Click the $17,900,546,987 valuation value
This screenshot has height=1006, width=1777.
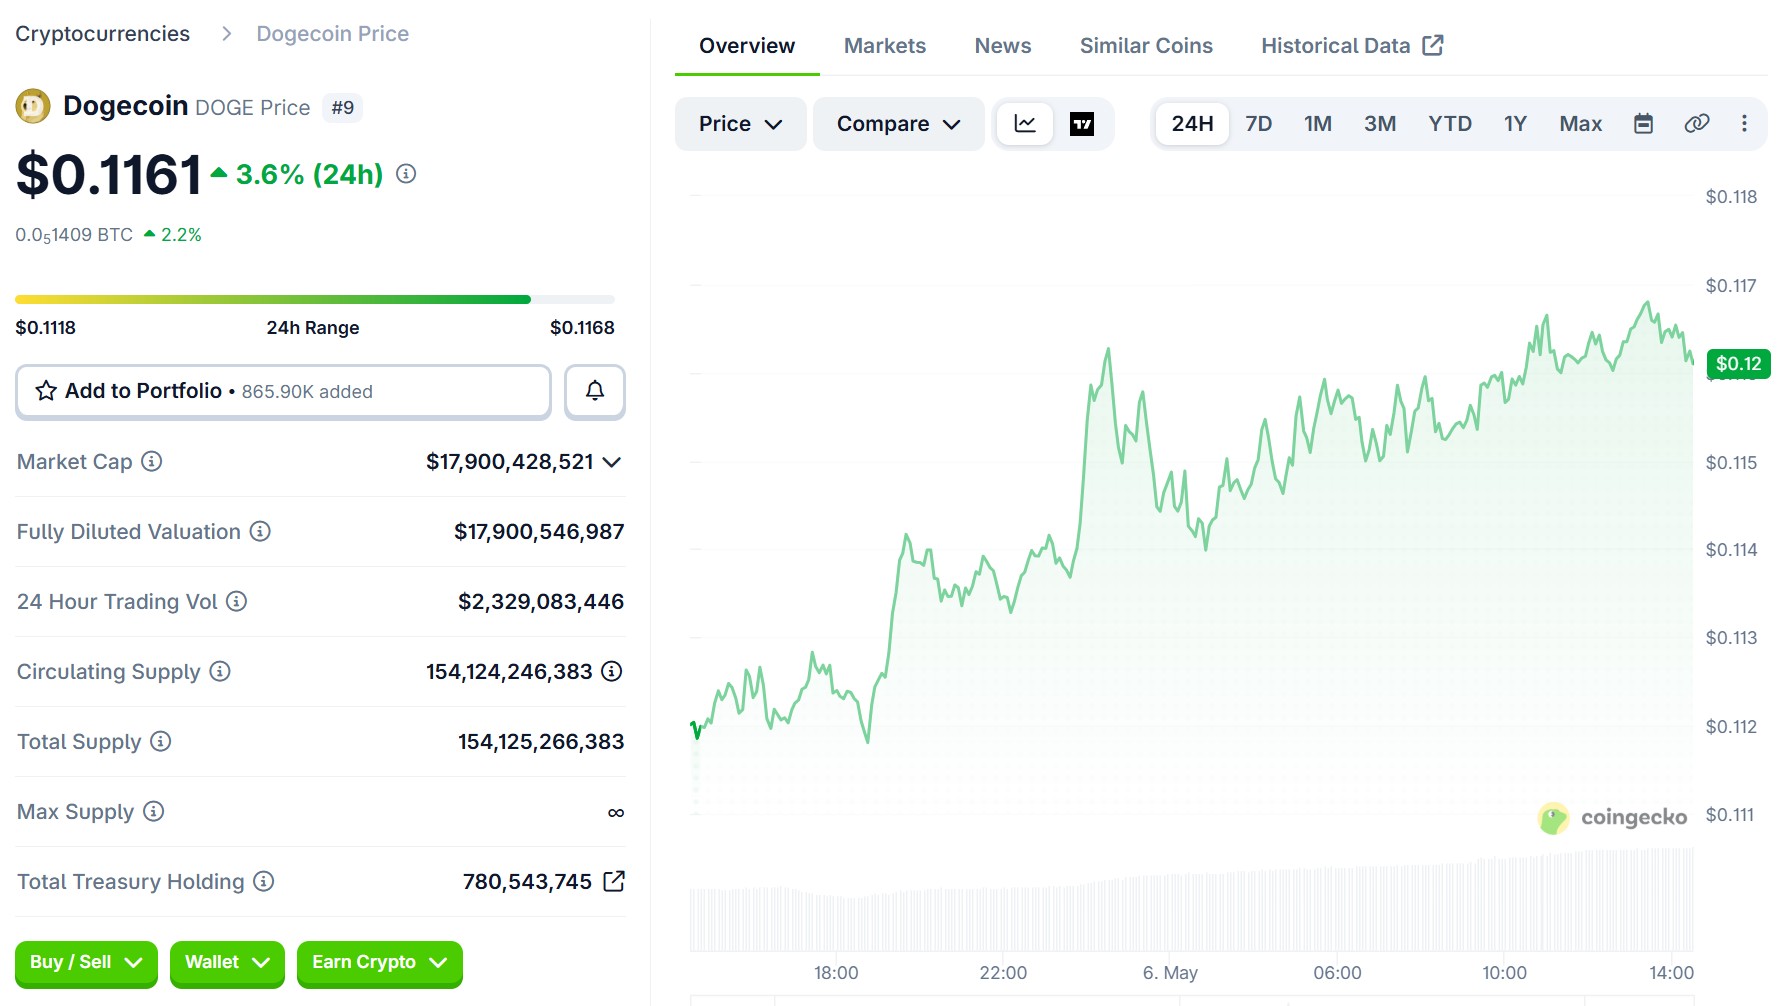pos(539,531)
